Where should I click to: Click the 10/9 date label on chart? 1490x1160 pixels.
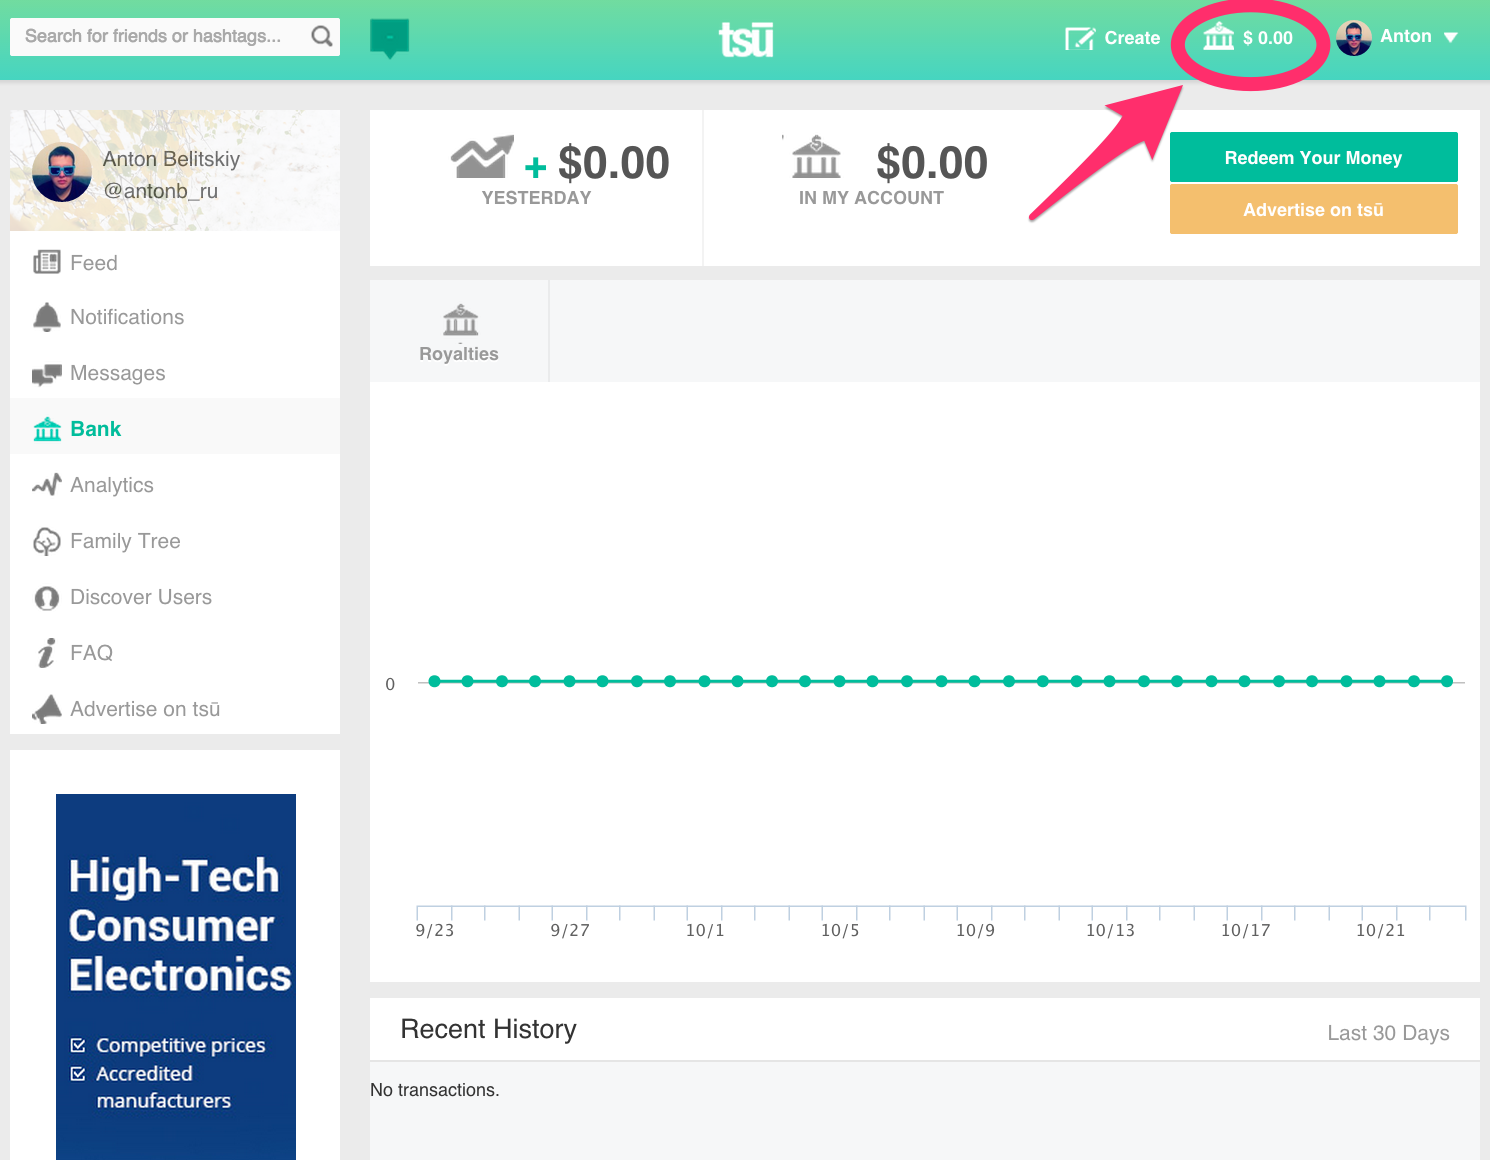point(975,930)
